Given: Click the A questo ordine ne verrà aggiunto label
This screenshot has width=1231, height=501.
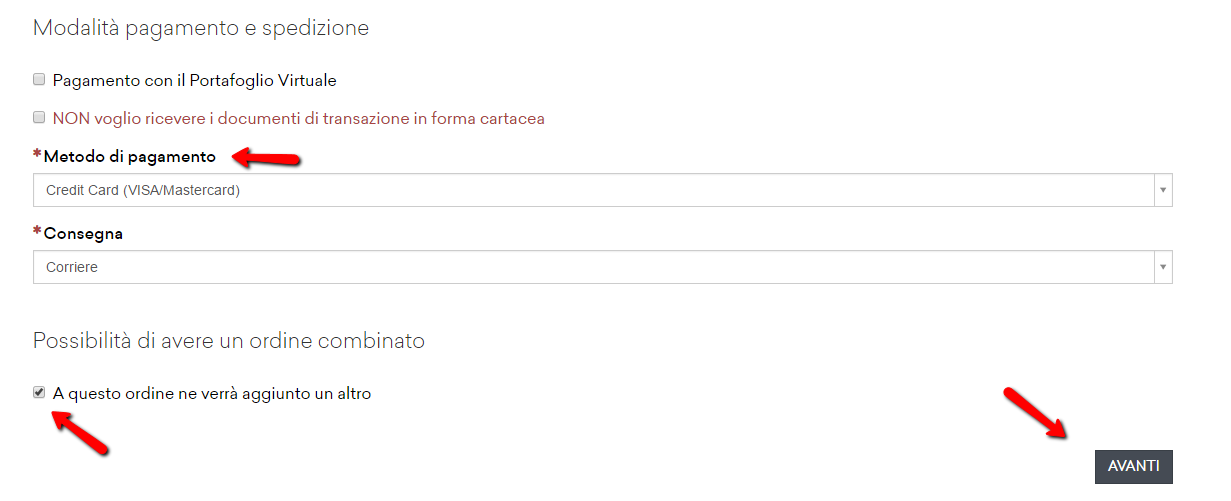Looking at the screenshot, I should pyautogui.click(x=212, y=394).
